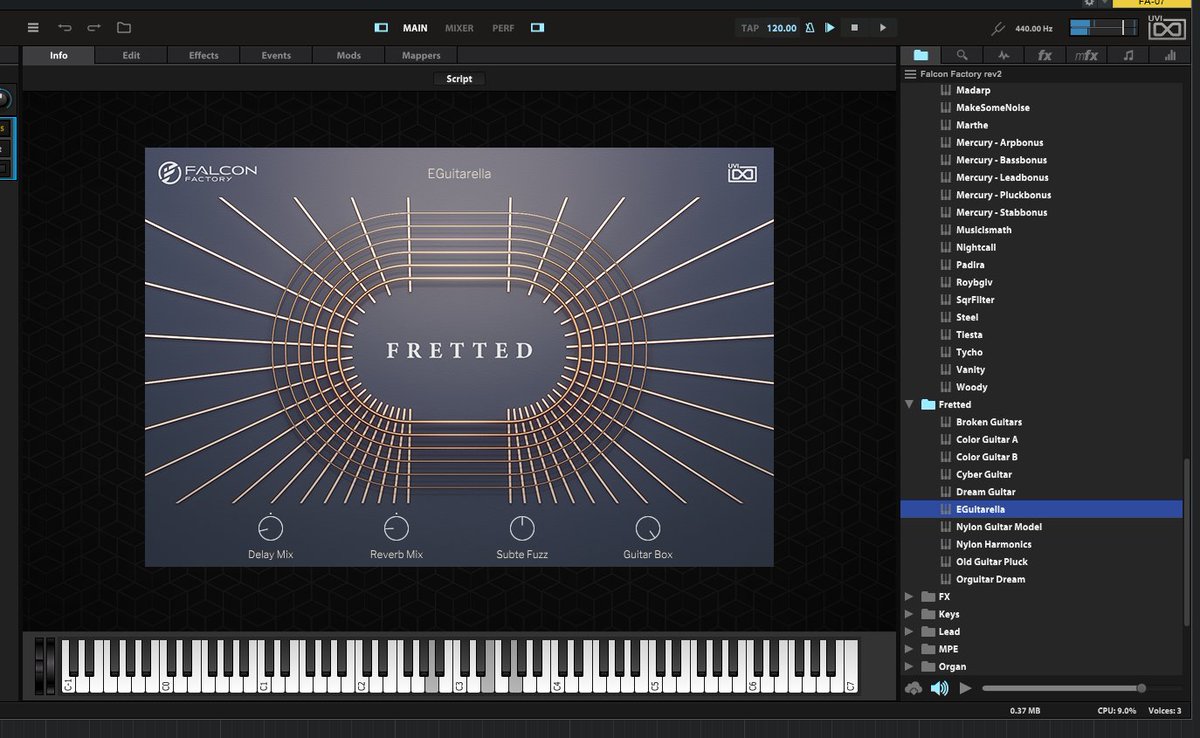The height and width of the screenshot is (738, 1200).
Task: Click the UVI logo in top bar
Action: pyautogui.click(x=1166, y=28)
